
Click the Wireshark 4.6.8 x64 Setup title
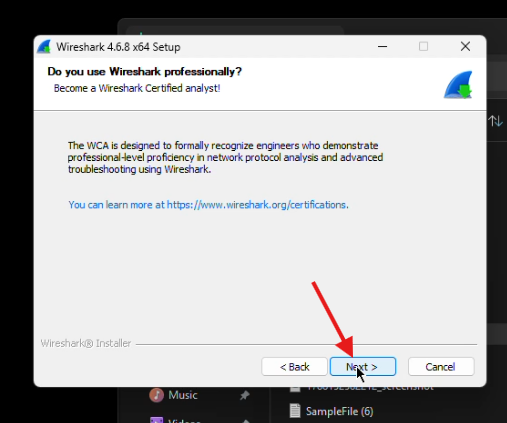(x=118, y=47)
